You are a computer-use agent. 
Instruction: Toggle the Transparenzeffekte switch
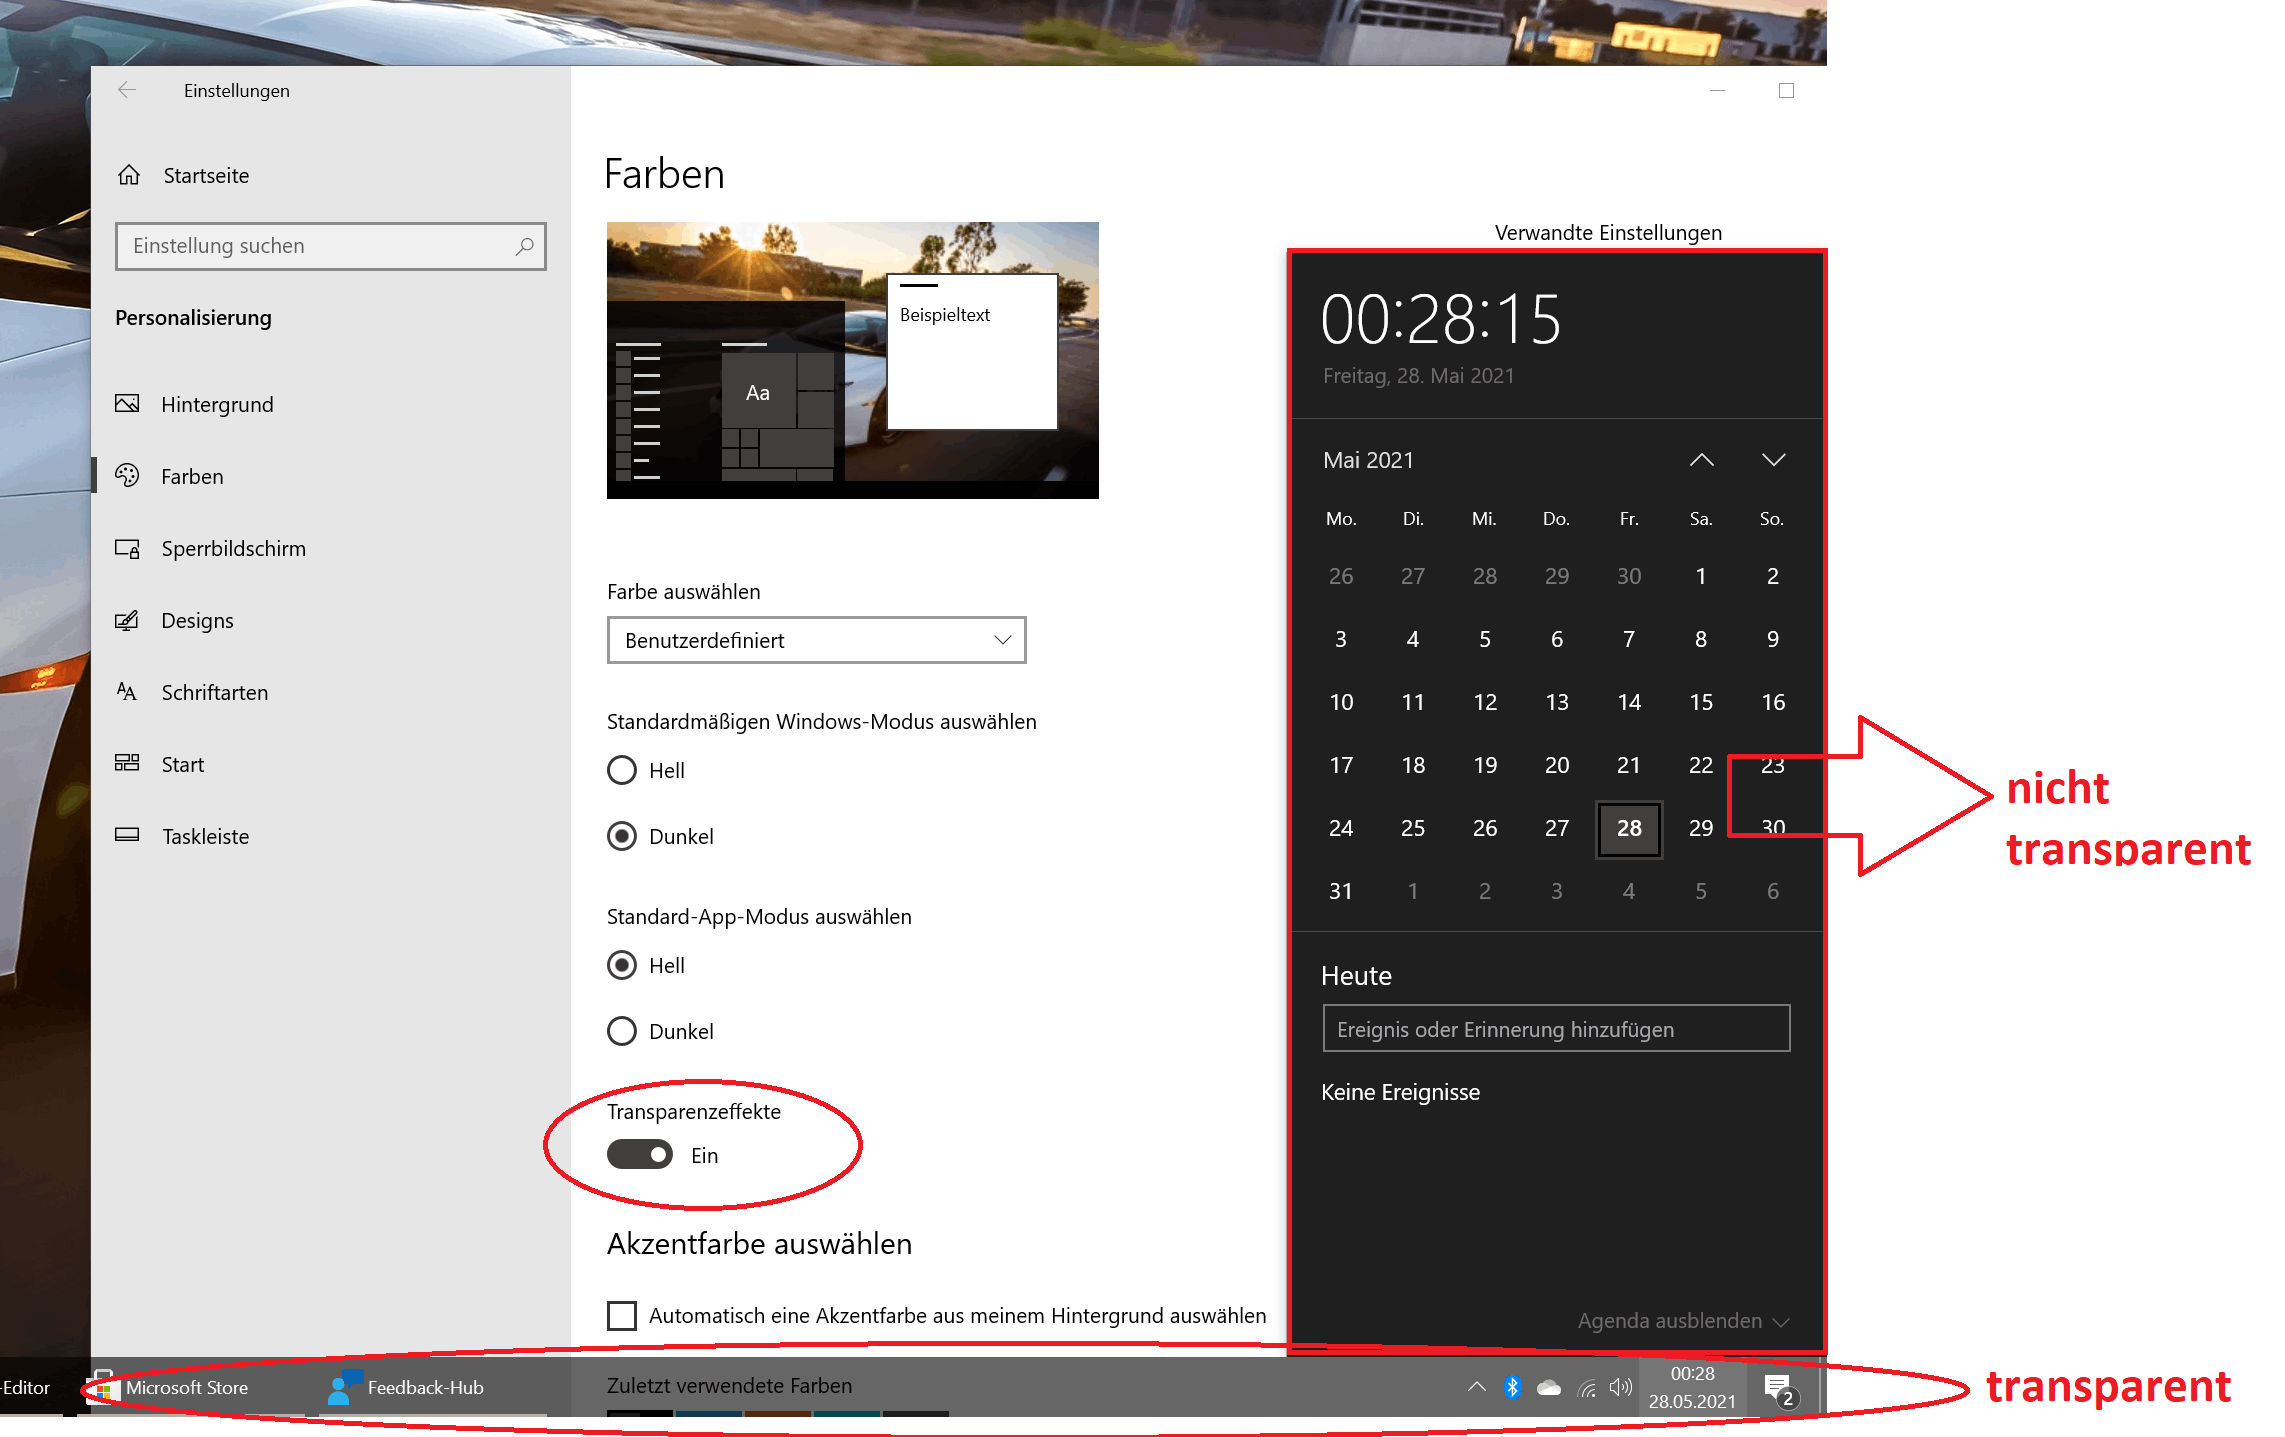[640, 1155]
